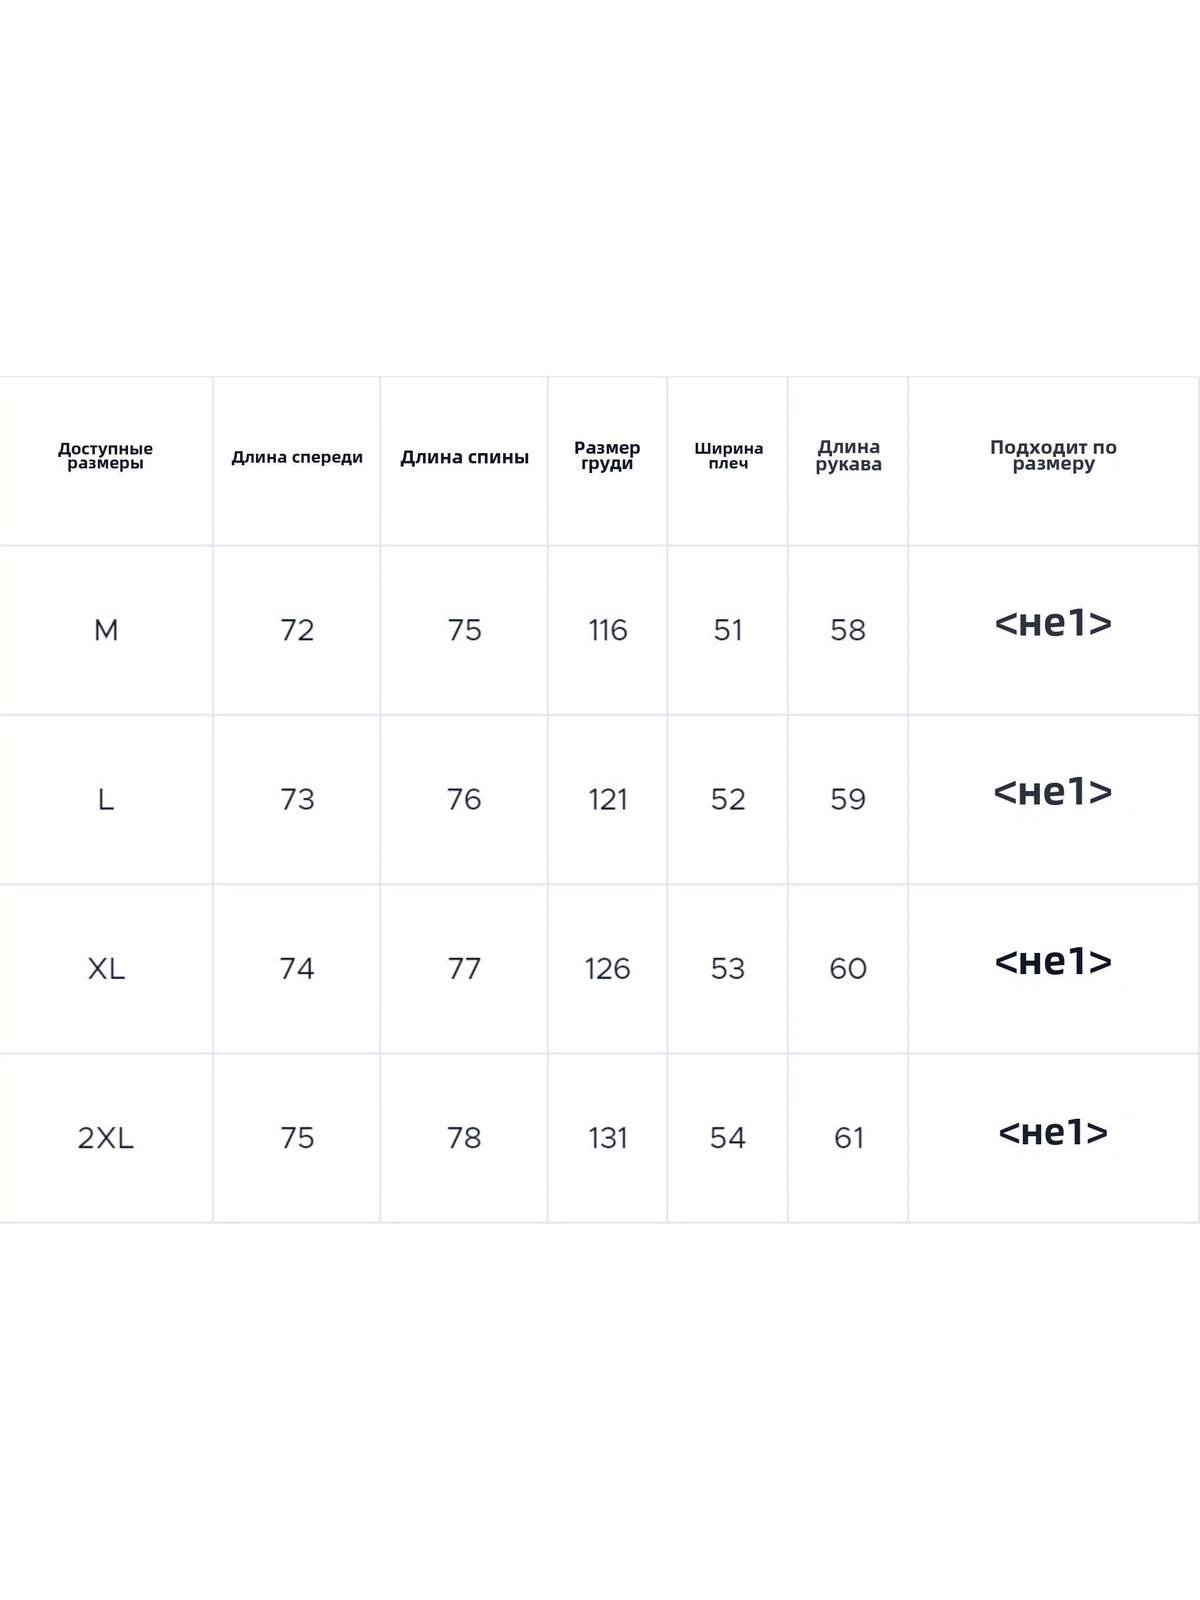
Task: Click the Подходит по размеру header
Action: (x=1053, y=456)
